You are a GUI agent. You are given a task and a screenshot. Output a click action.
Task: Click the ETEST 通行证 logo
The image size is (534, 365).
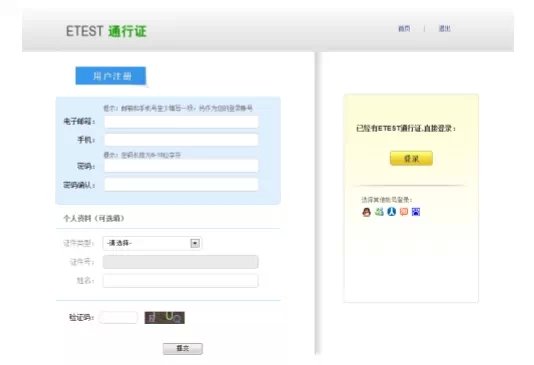106,31
